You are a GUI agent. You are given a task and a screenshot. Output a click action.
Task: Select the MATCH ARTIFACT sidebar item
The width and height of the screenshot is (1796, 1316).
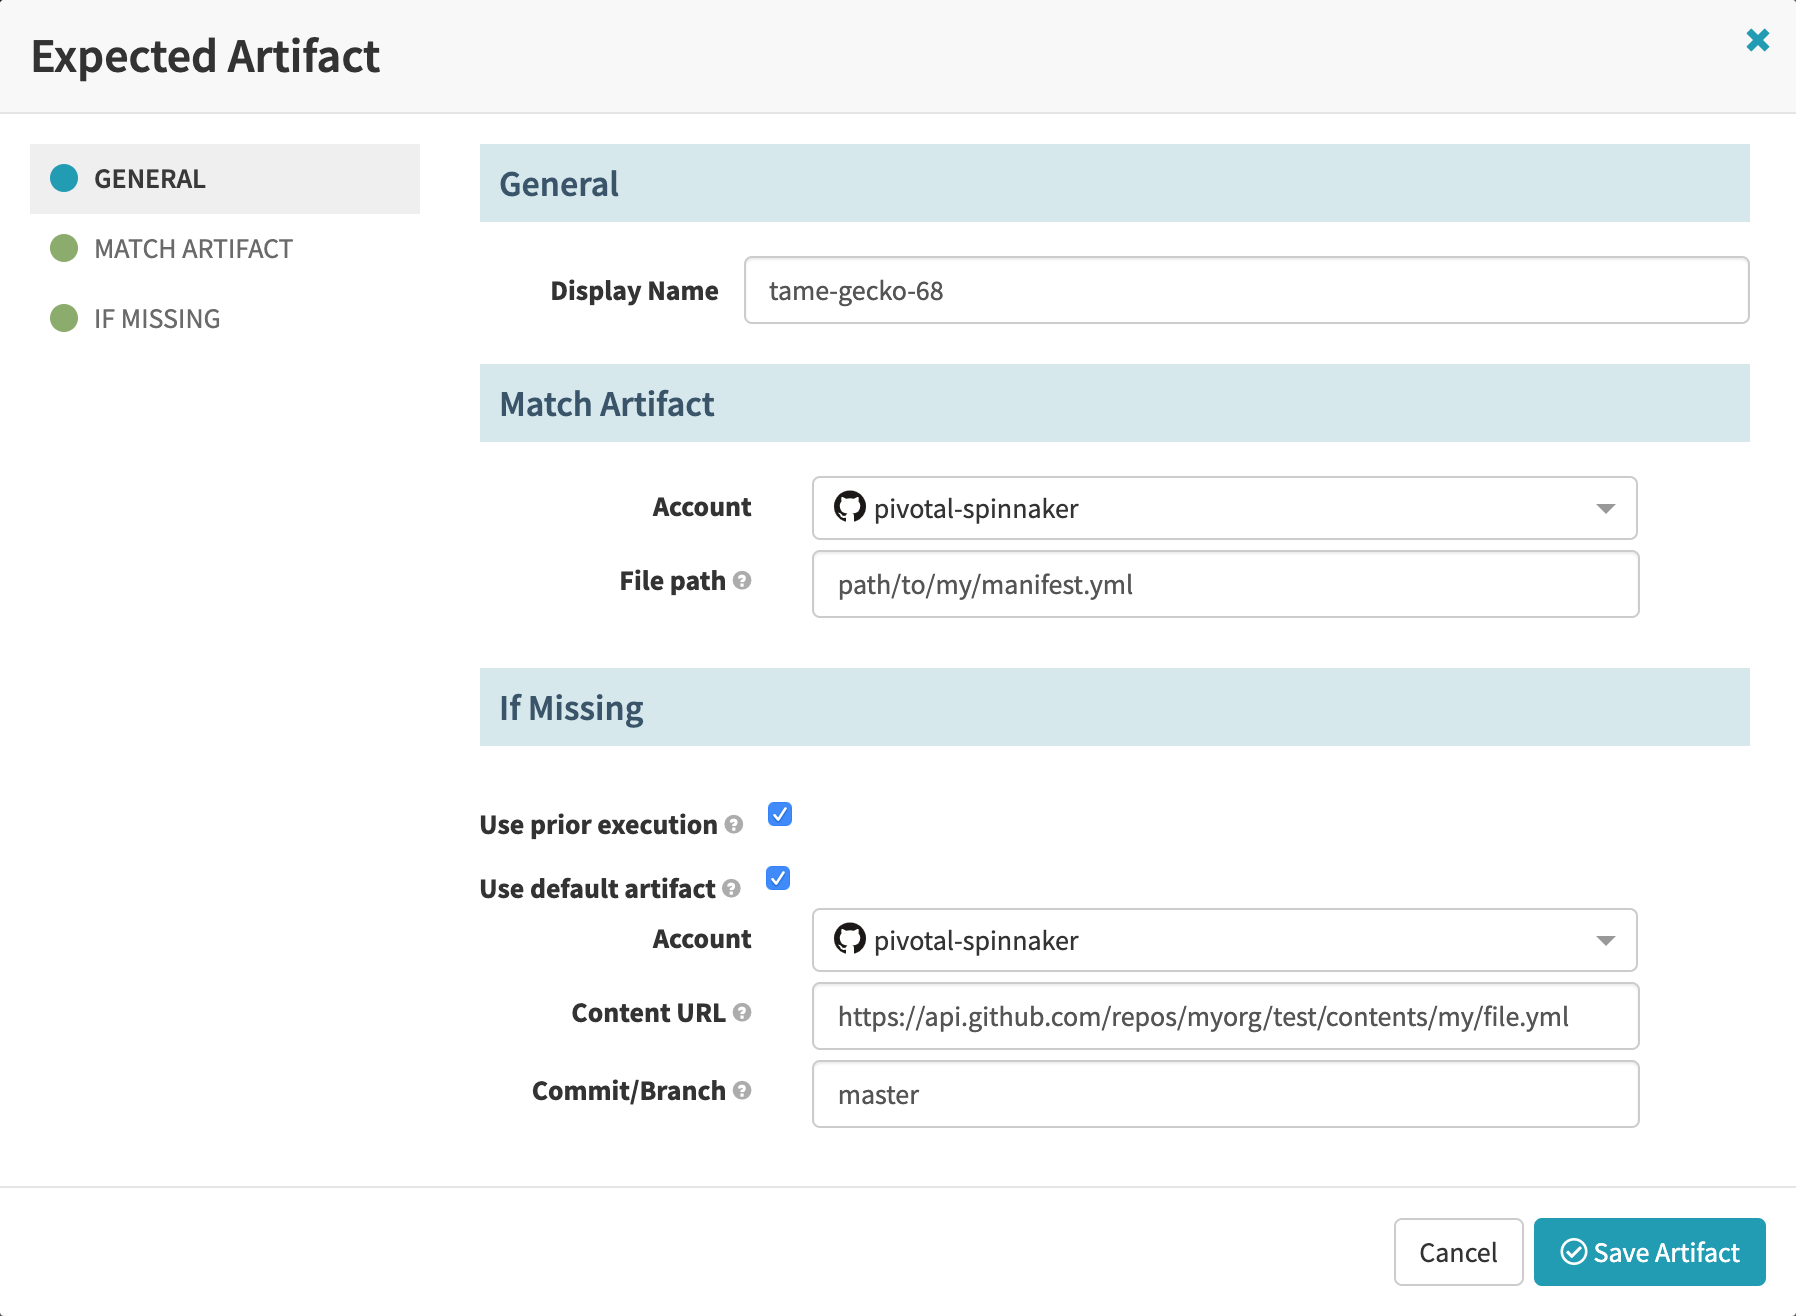click(x=192, y=248)
